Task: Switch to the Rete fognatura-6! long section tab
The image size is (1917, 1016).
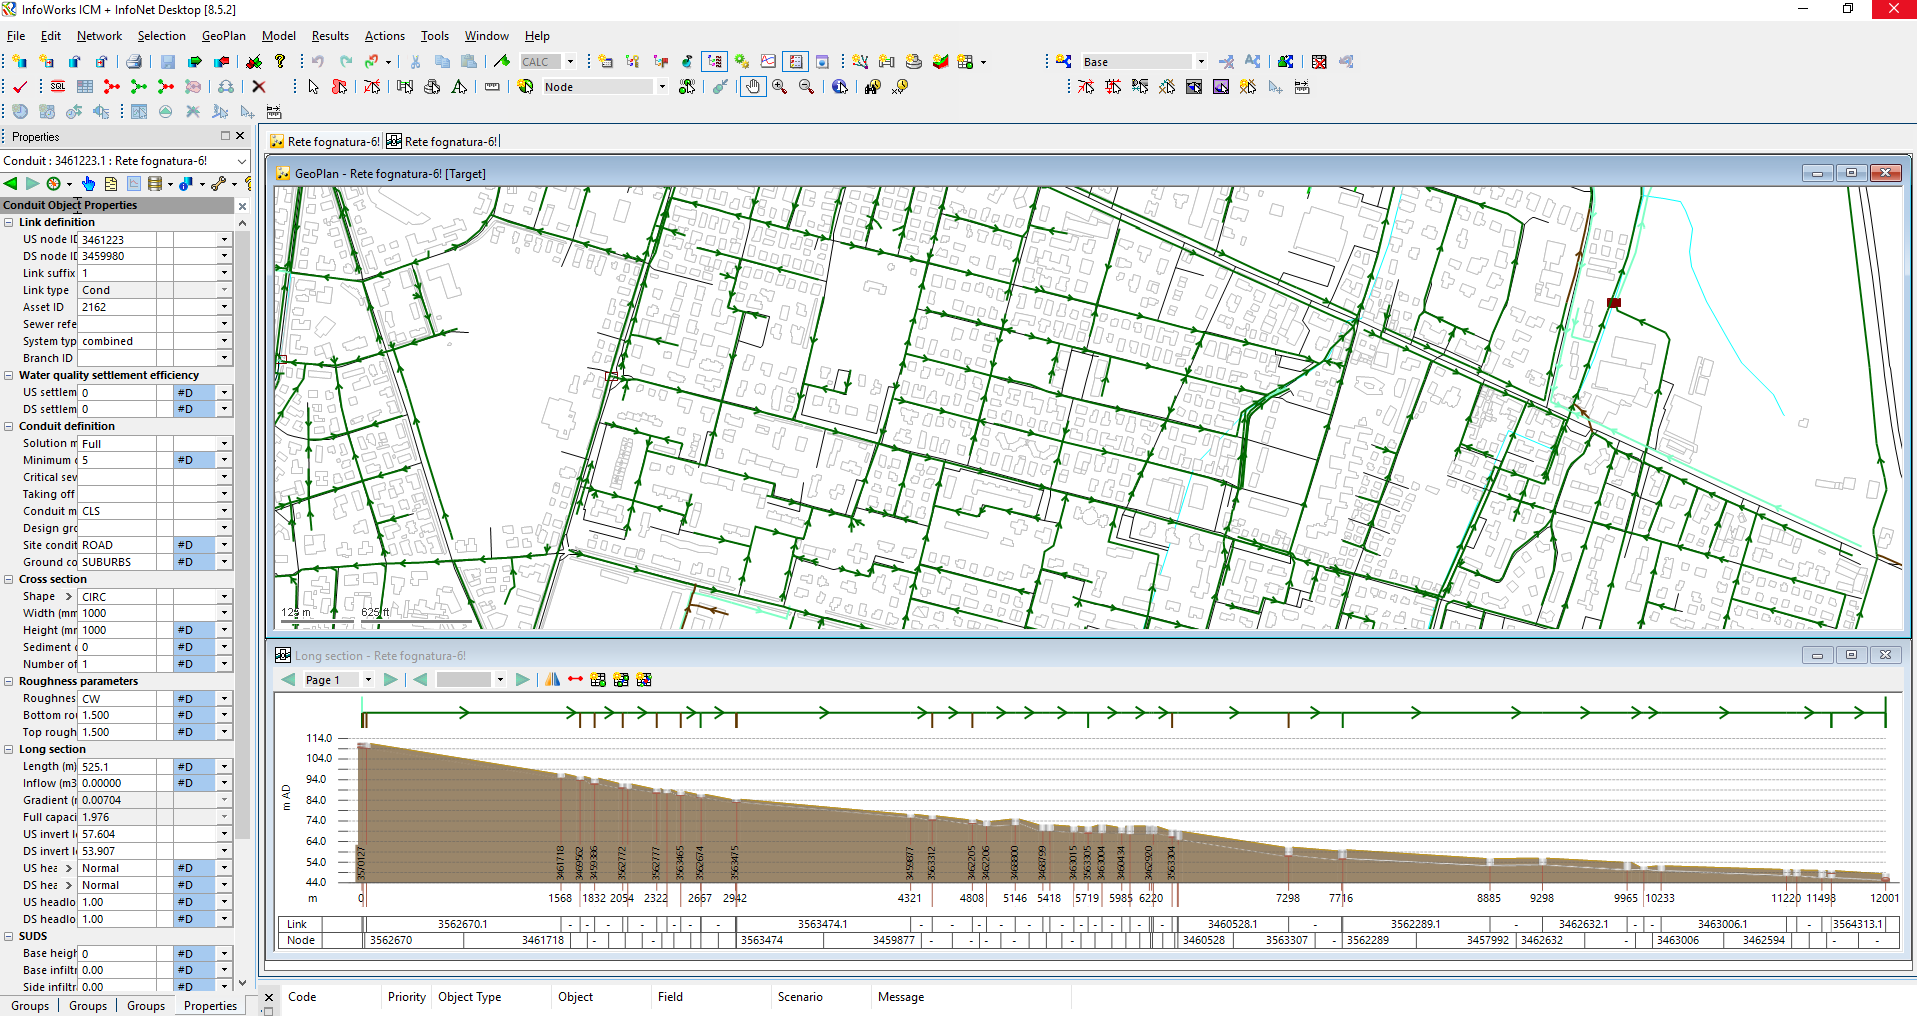Action: (442, 141)
